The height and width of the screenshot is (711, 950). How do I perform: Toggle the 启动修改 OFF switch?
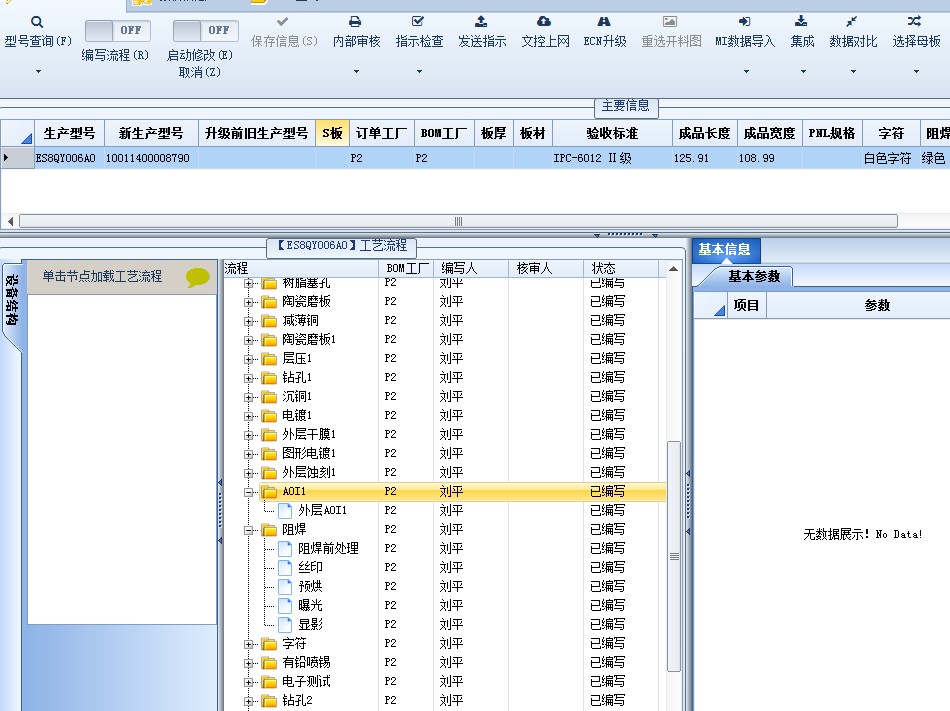click(x=205, y=30)
